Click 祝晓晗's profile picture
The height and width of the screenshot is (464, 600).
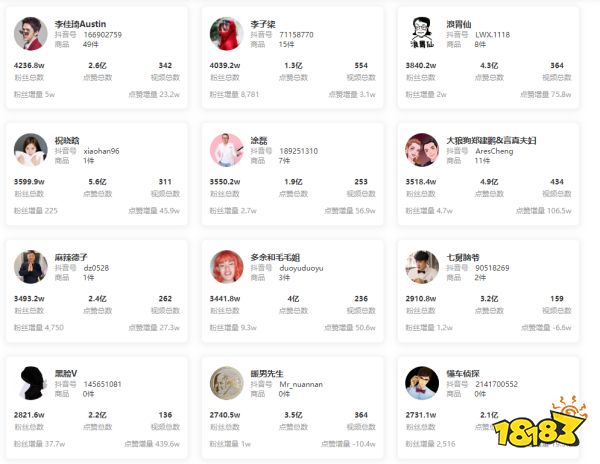[31, 150]
